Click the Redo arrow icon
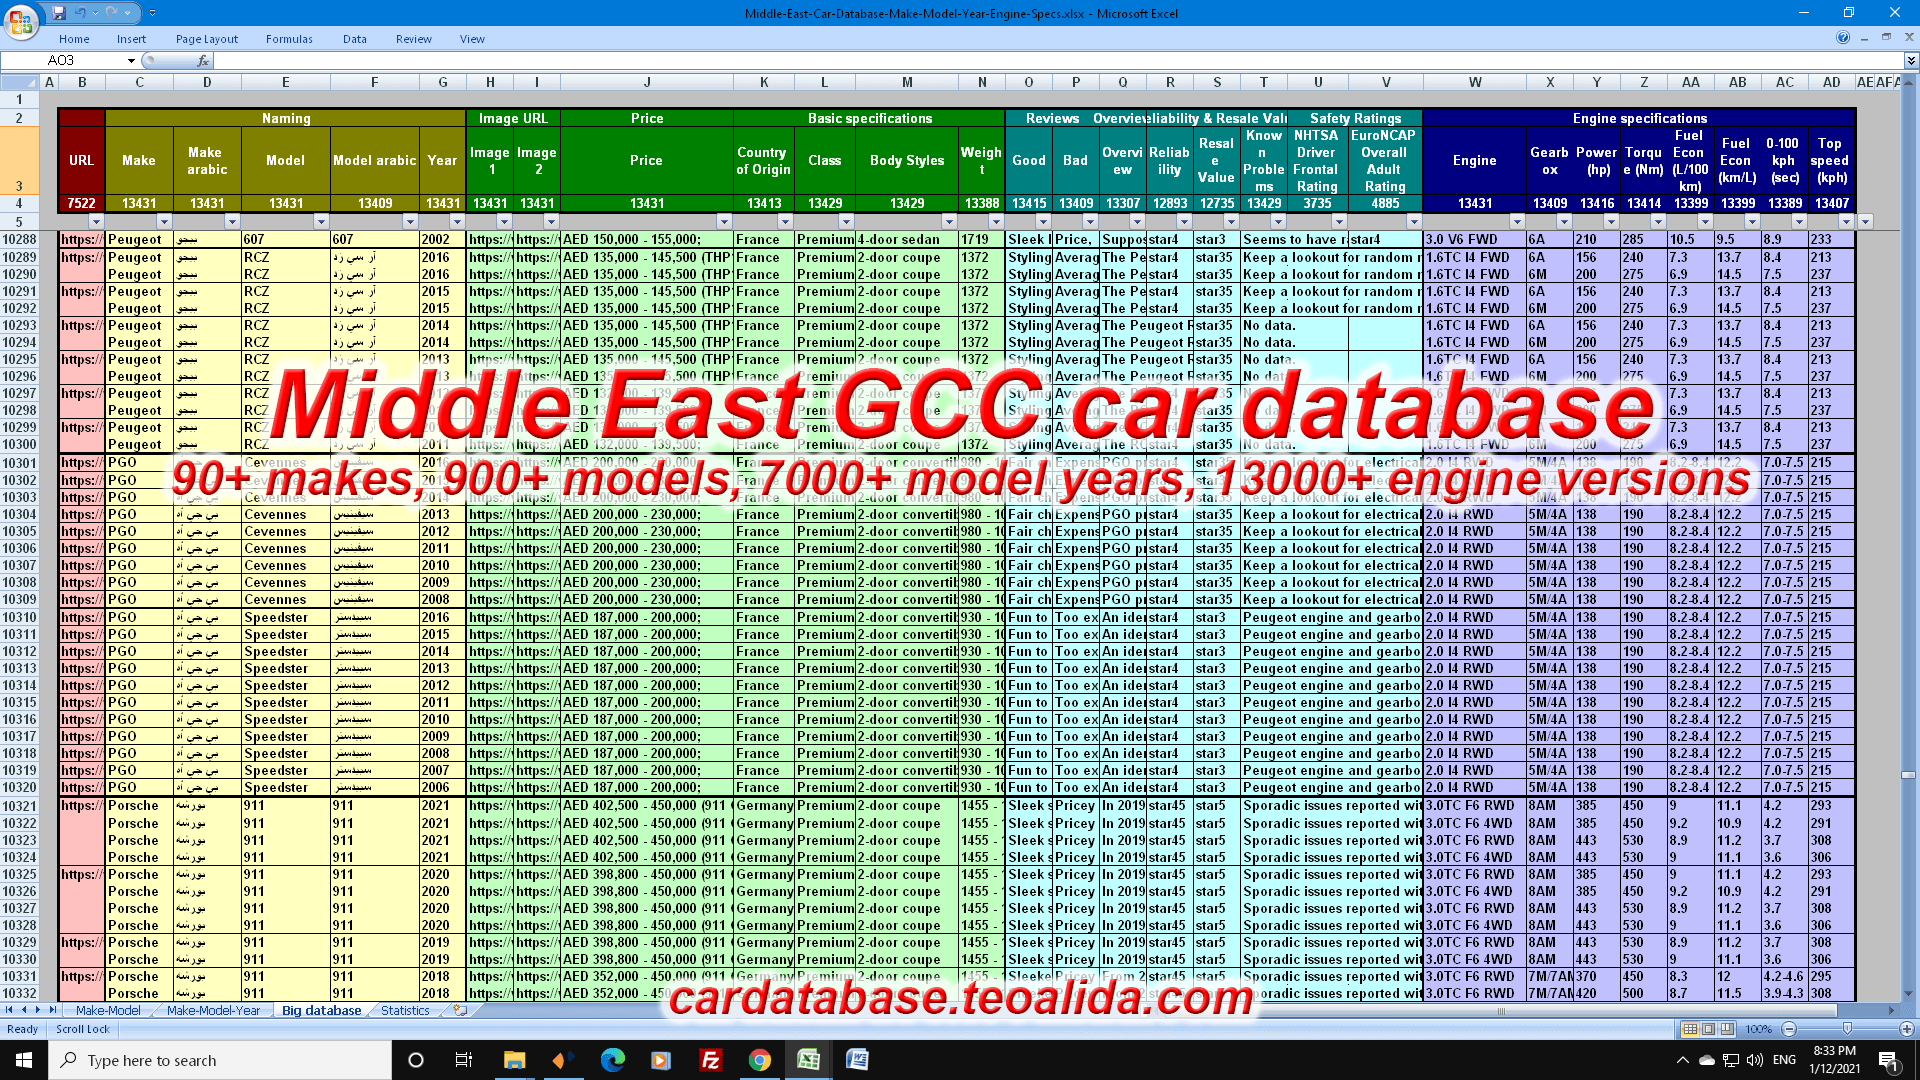 (112, 13)
